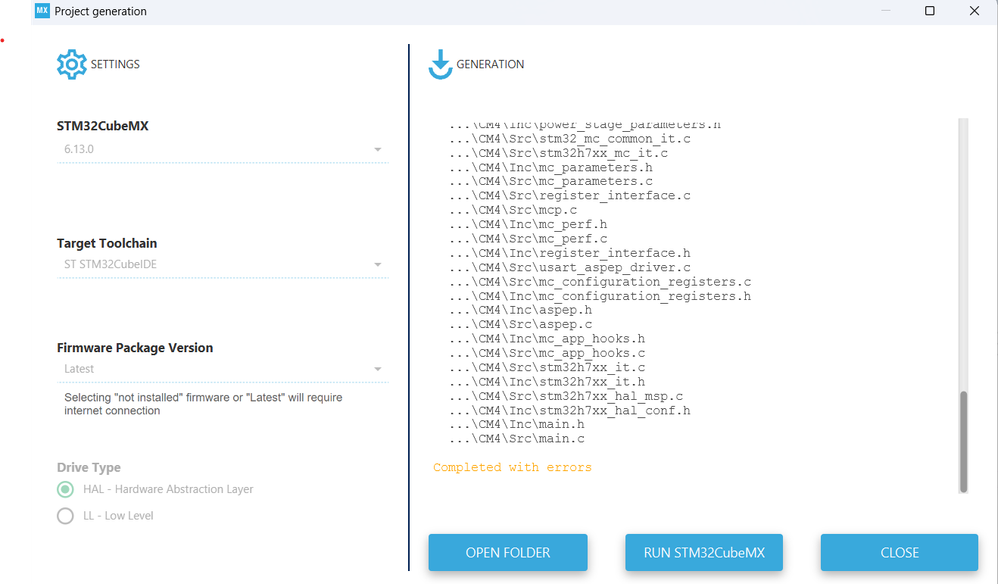
Task: Click log line ...\CM4\Src\aspep.c
Action: [521, 324]
